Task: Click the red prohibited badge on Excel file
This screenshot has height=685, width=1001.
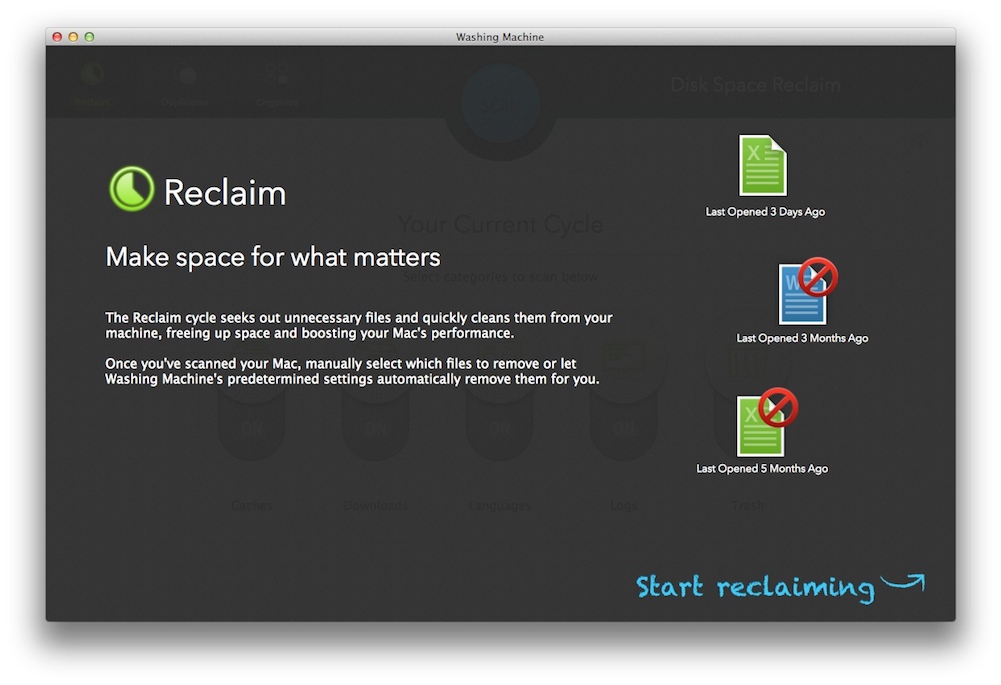Action: click(x=778, y=407)
